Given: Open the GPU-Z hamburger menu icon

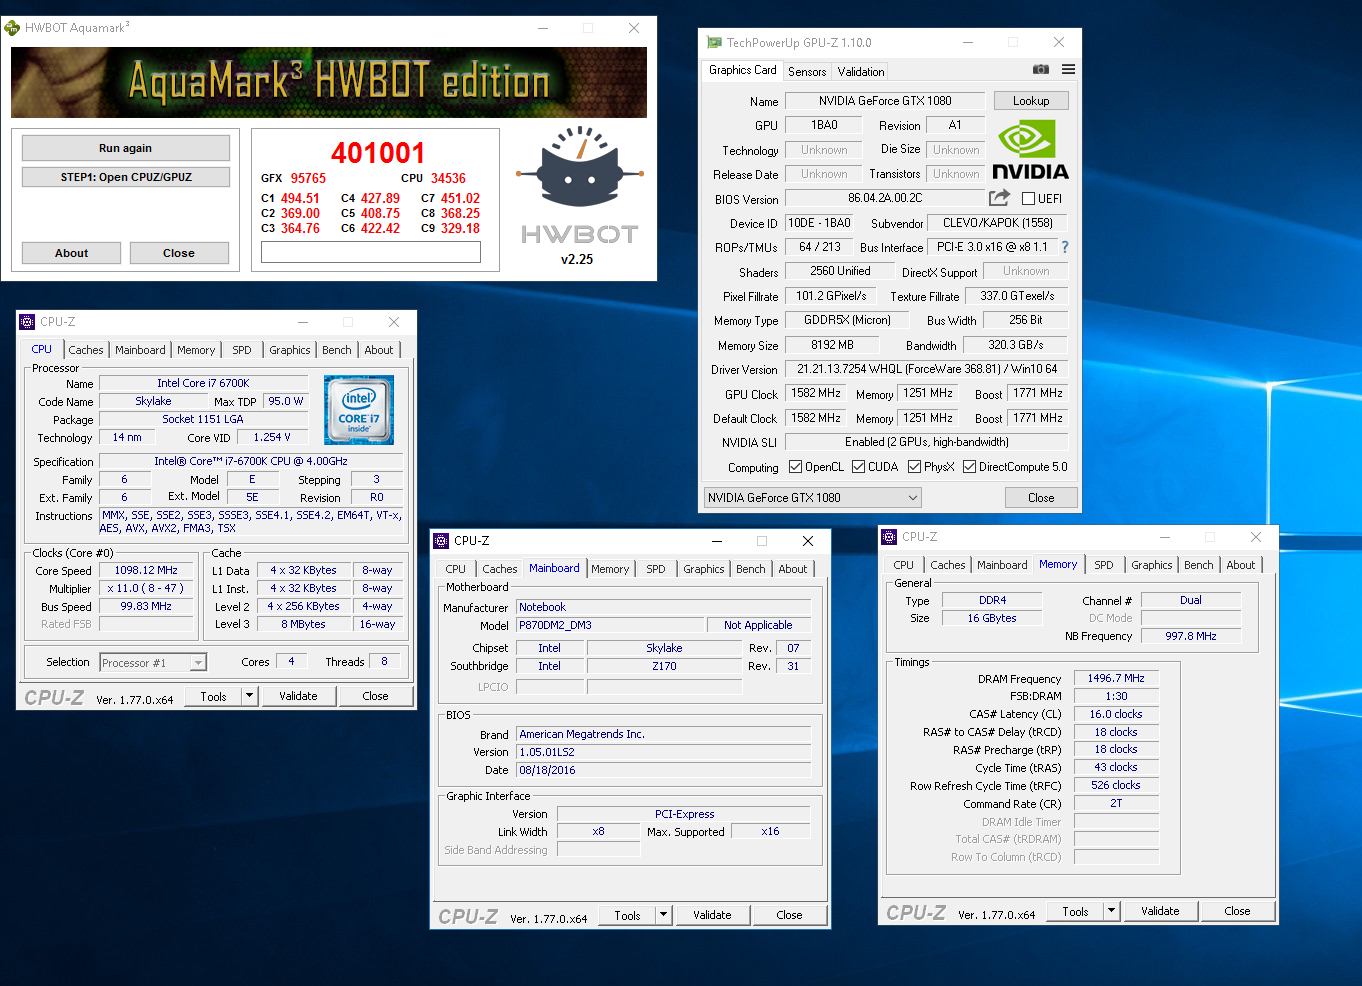Looking at the screenshot, I should 1068,69.
